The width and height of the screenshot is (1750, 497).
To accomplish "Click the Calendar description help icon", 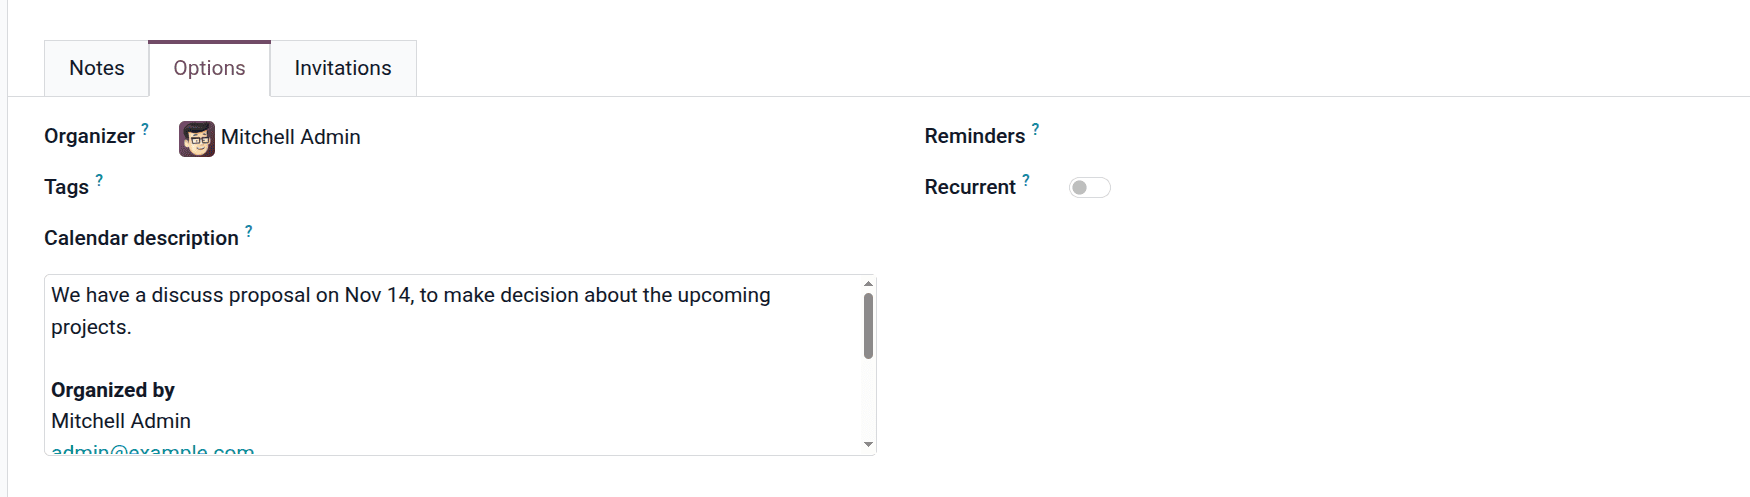I will pos(249,231).
